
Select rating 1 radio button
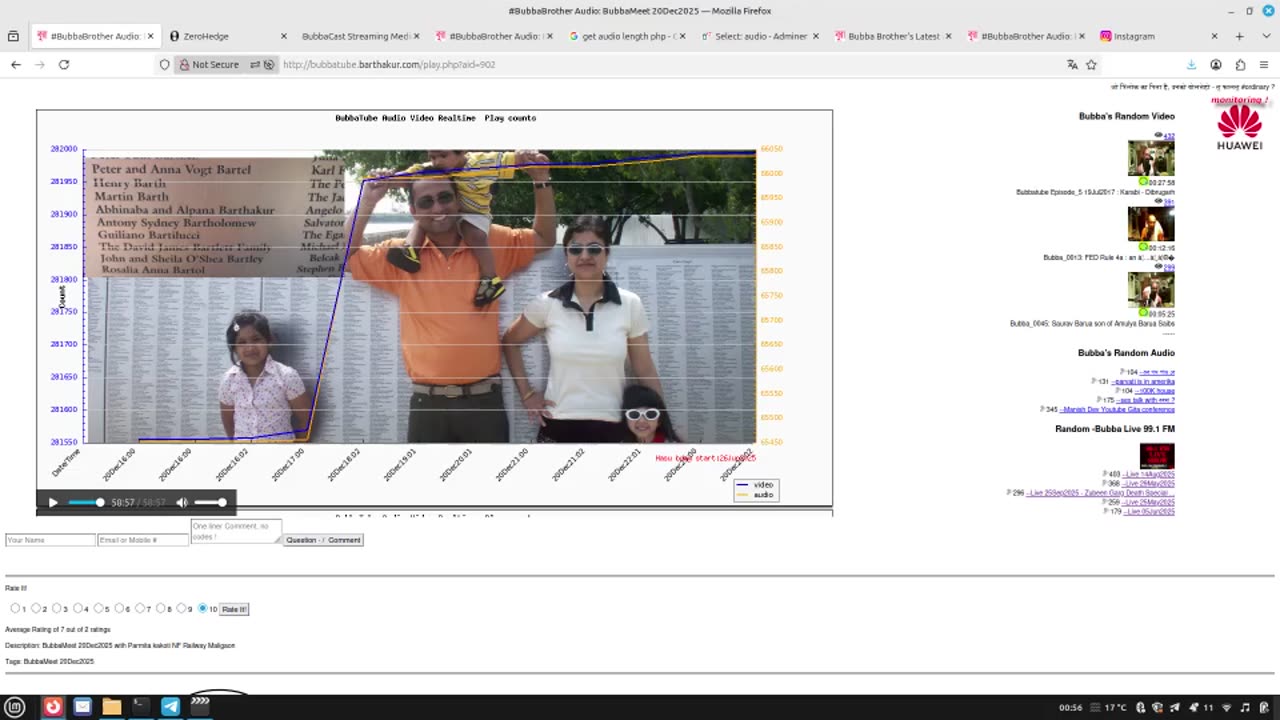pyautogui.click(x=15, y=609)
